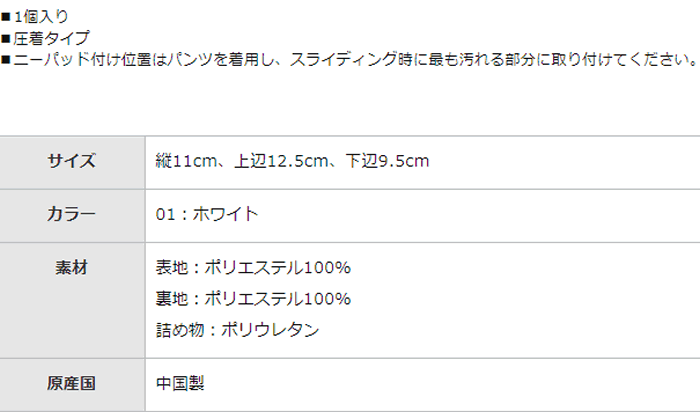Select the サイズ header cell
This screenshot has height=412, width=700.
point(71,161)
